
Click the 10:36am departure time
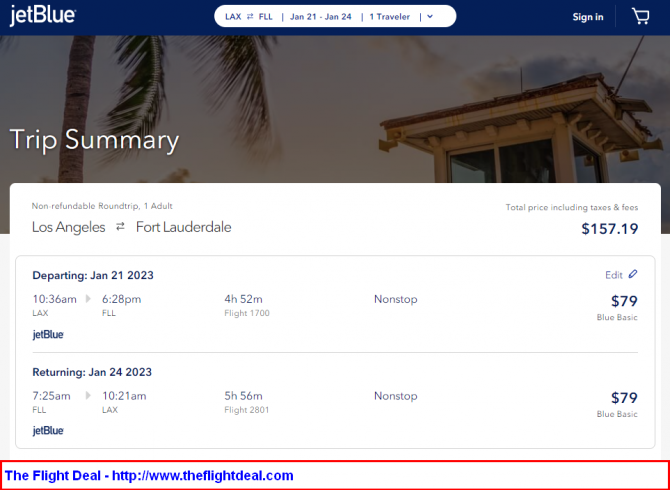[55, 299]
